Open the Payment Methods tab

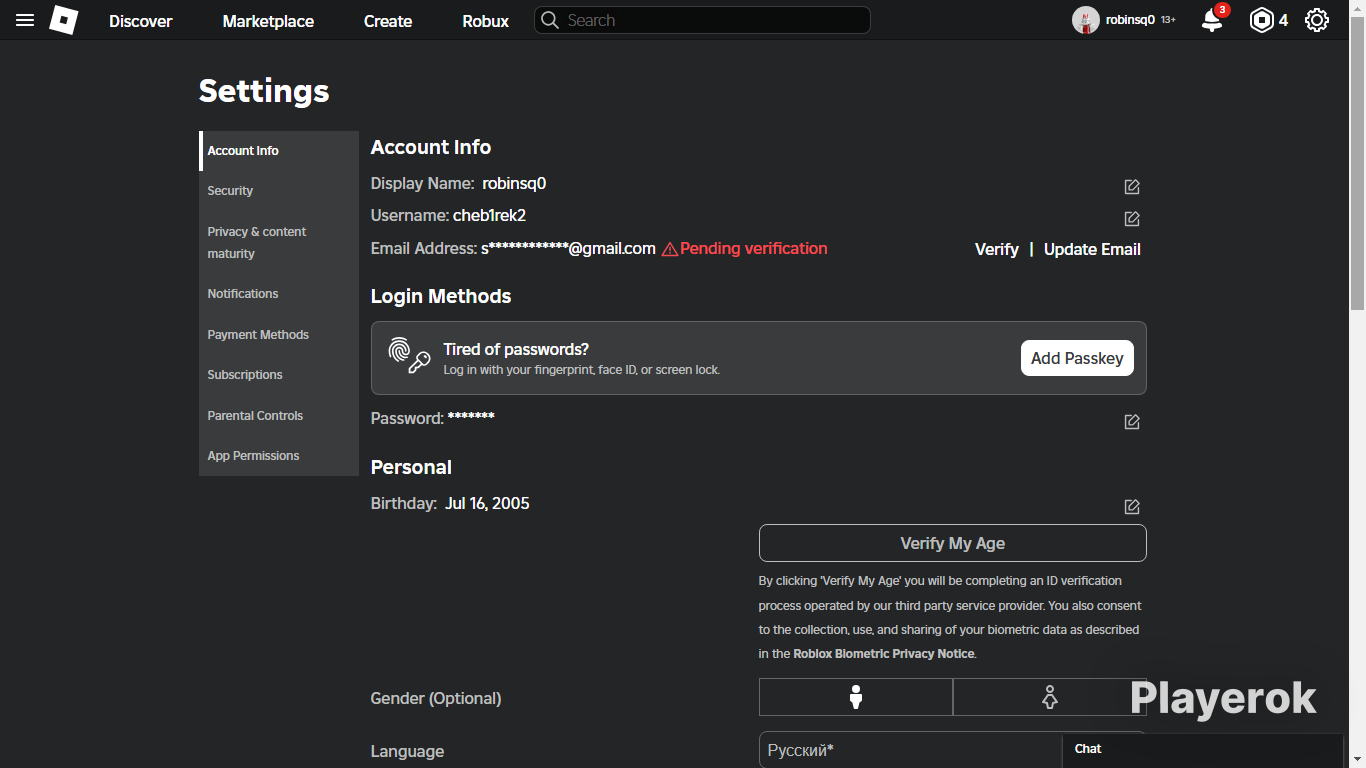pos(279,335)
